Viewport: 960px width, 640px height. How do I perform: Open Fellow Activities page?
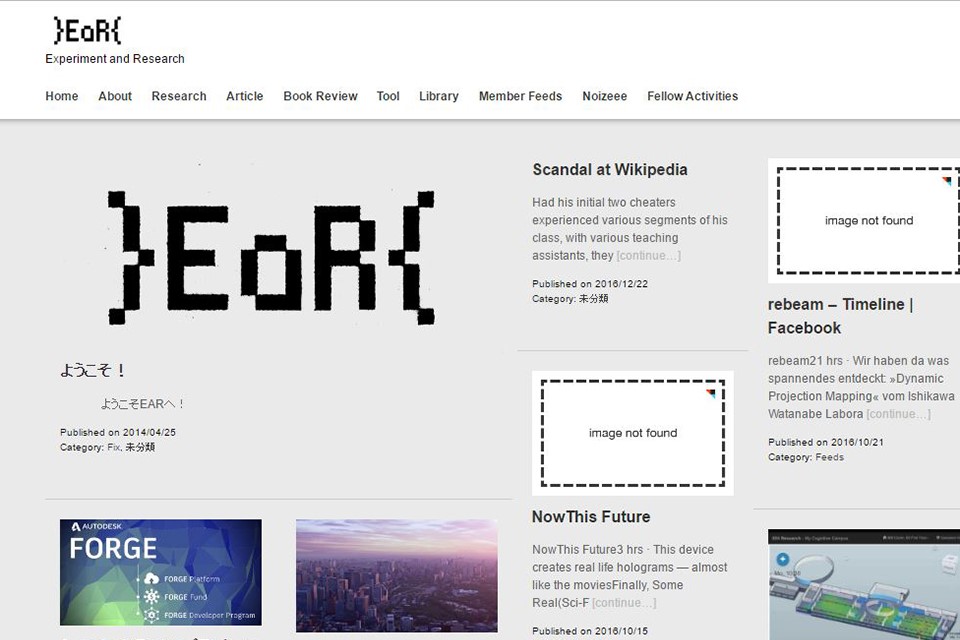pos(692,96)
